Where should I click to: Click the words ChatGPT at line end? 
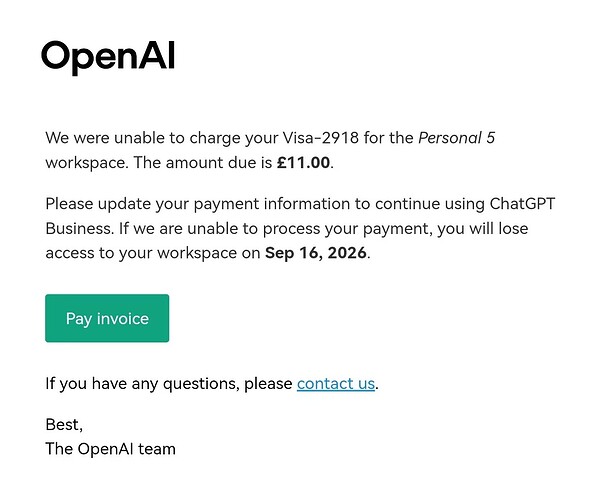[522, 204]
